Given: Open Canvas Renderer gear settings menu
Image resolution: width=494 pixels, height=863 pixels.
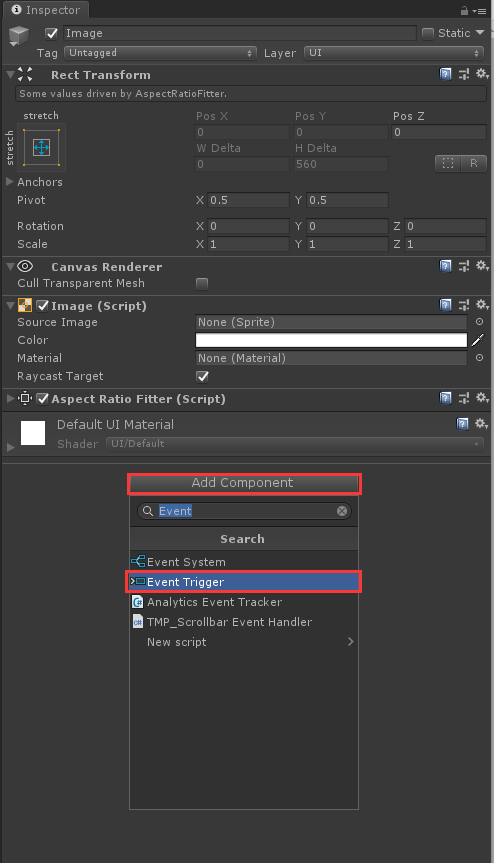Looking at the screenshot, I should point(482,266).
